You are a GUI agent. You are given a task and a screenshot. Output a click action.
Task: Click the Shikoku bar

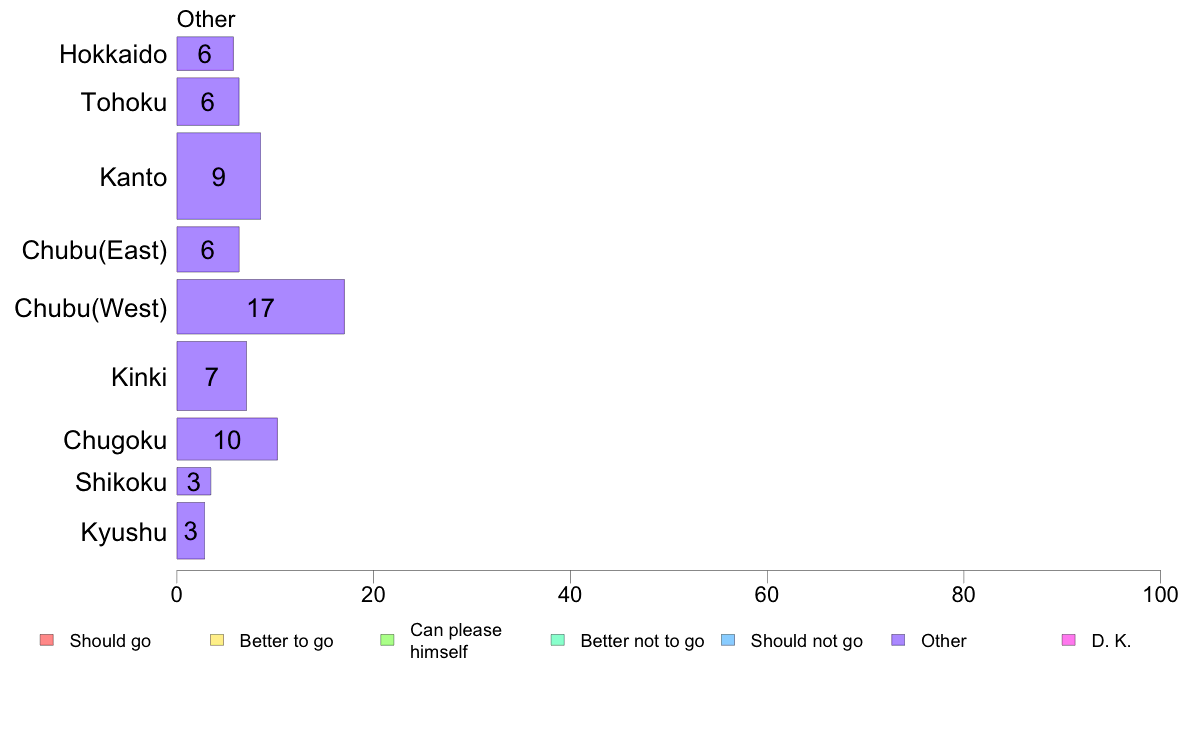tap(194, 482)
